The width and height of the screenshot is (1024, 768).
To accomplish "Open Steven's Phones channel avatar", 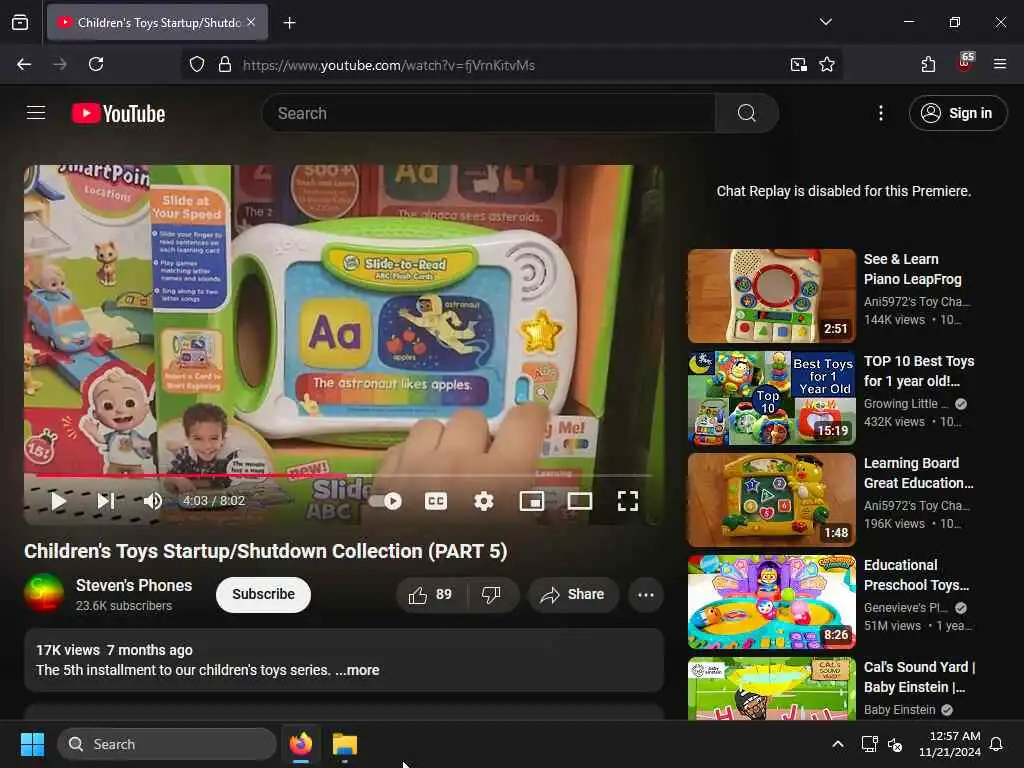I will click(x=44, y=594).
